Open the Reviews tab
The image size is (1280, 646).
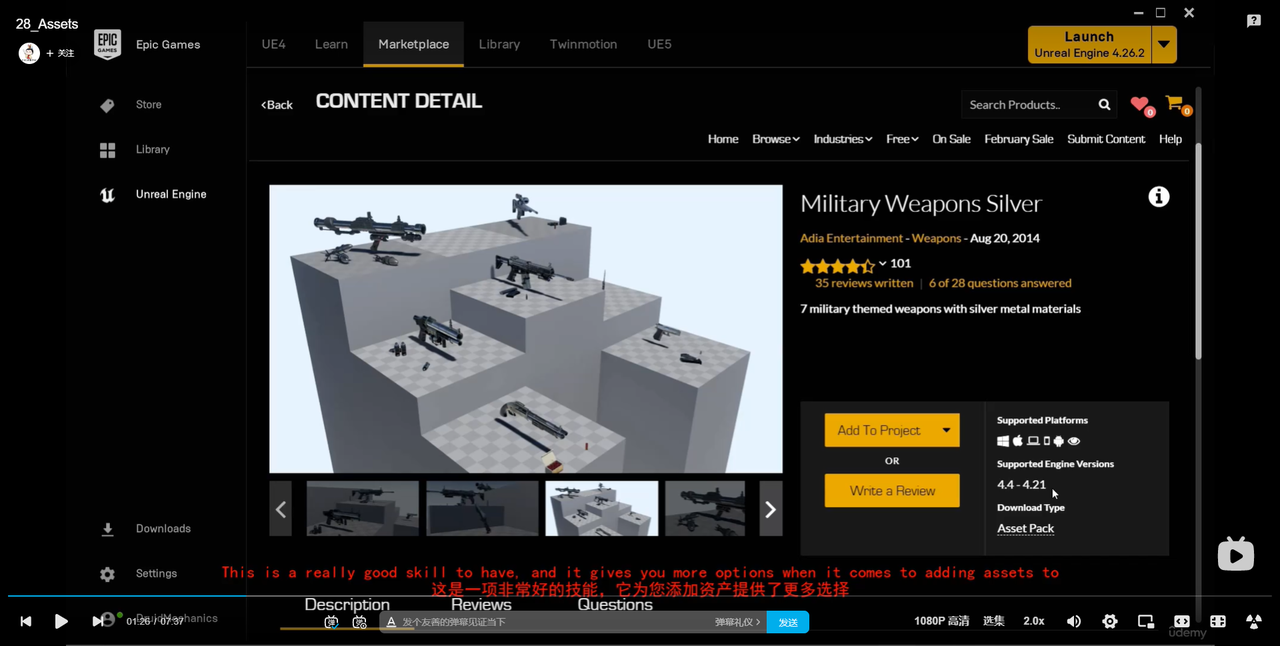coord(481,605)
